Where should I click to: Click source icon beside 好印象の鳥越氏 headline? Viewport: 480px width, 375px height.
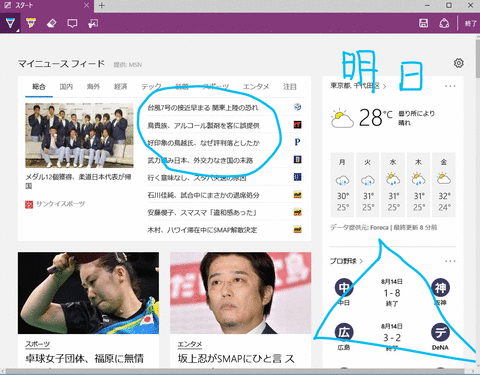pyautogui.click(x=297, y=142)
